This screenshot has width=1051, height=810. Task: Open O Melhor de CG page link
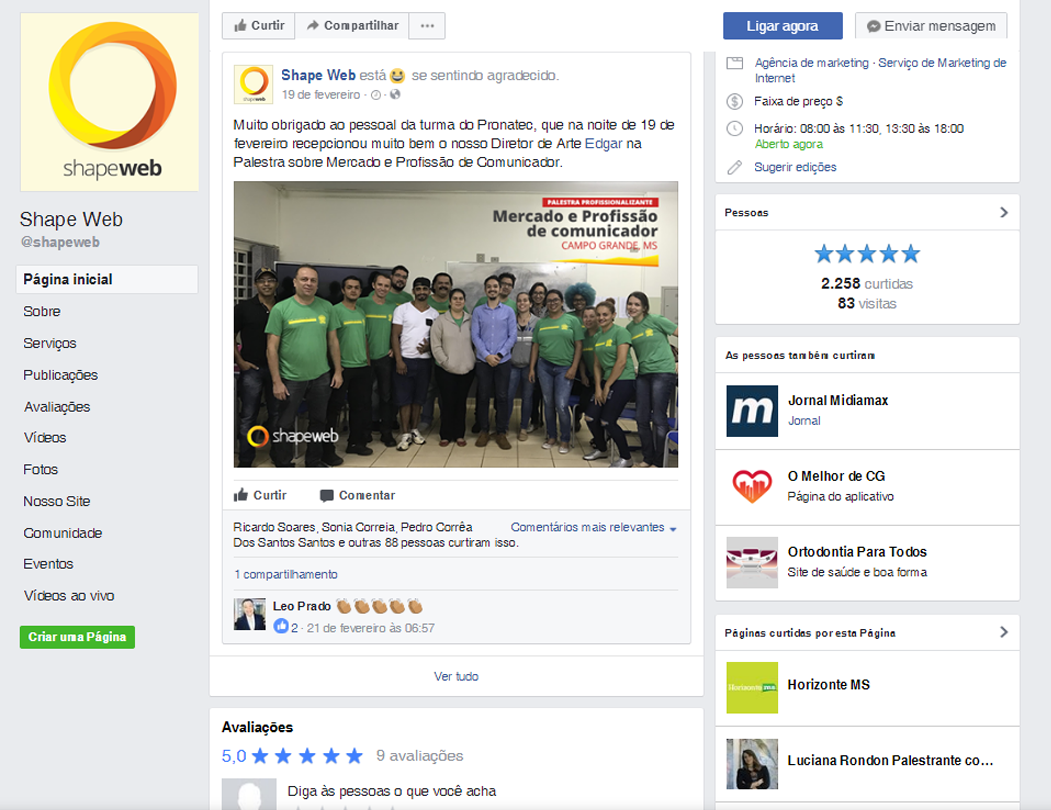tap(836, 476)
